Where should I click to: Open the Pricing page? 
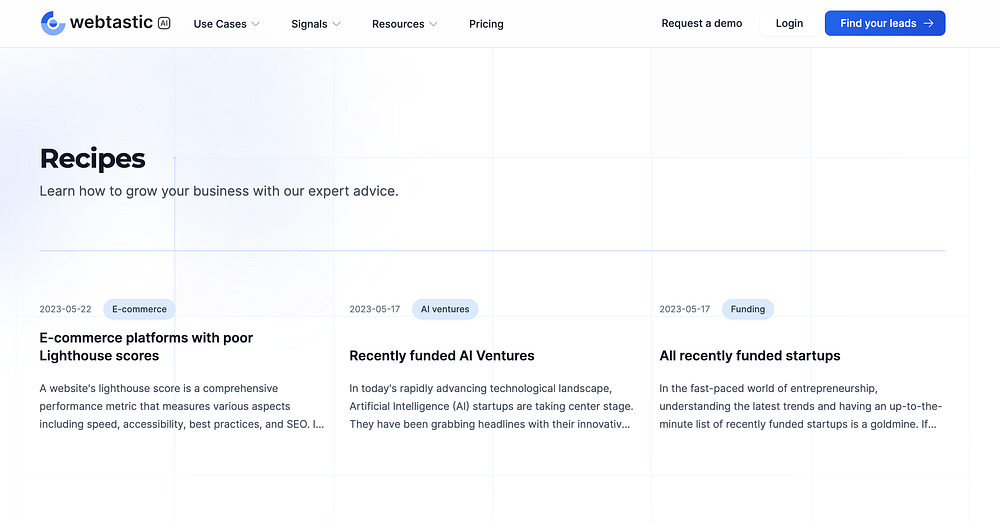point(486,24)
